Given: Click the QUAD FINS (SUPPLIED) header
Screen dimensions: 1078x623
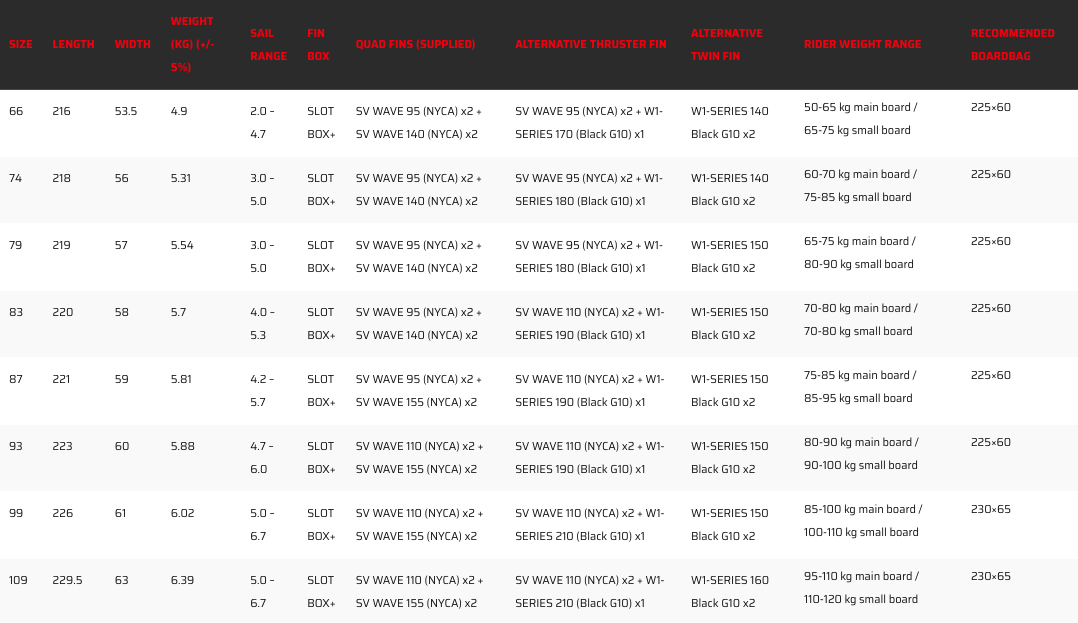Looking at the screenshot, I should click(415, 44).
